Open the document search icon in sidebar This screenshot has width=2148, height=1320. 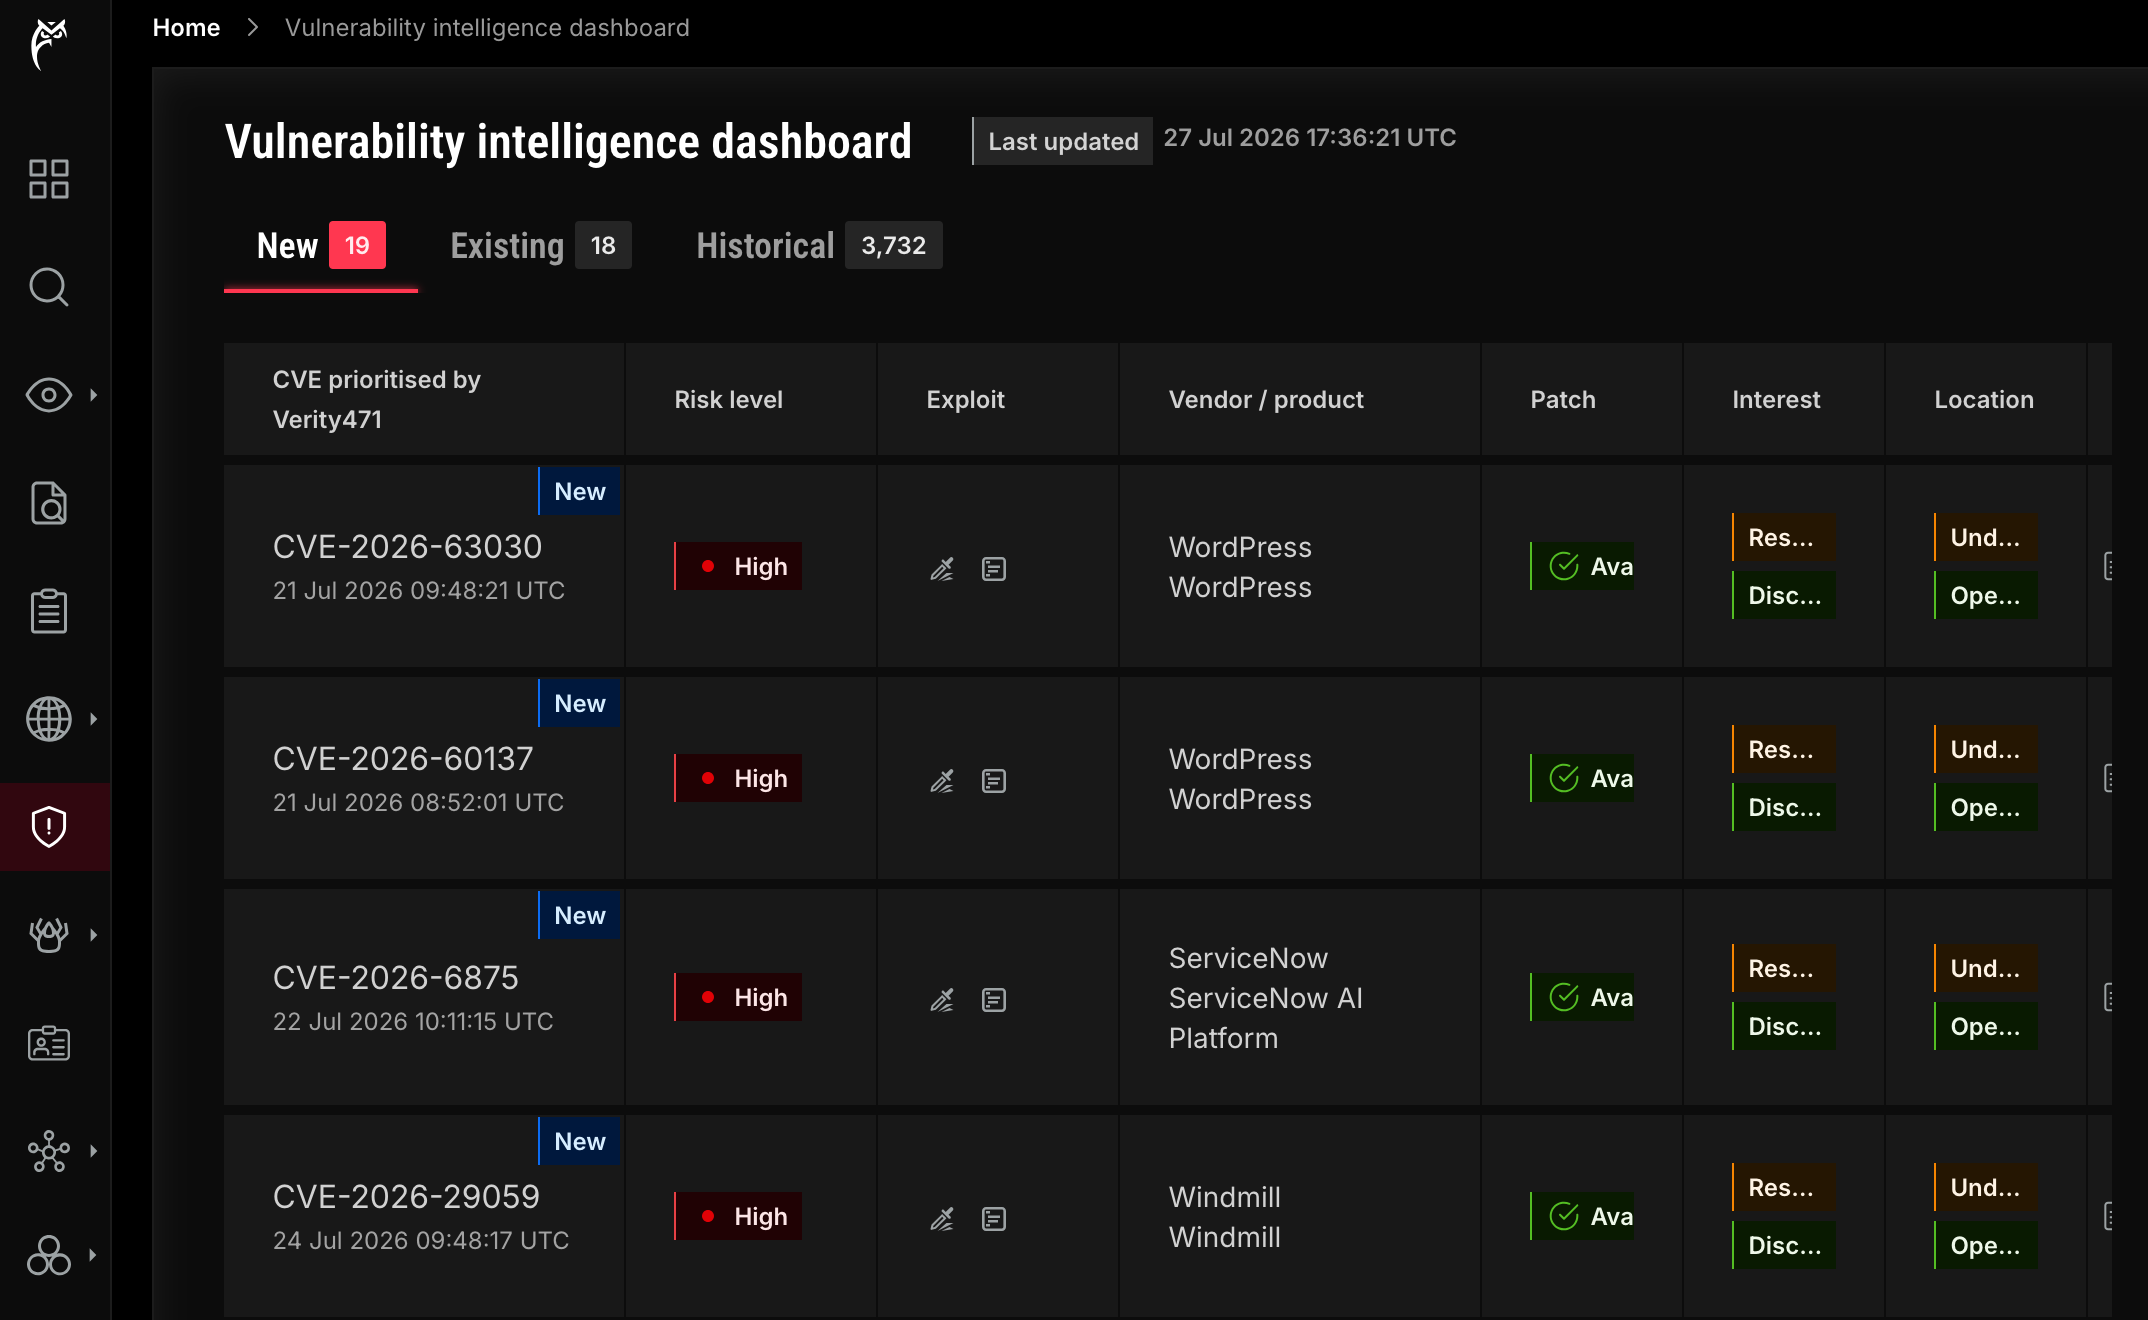48,503
